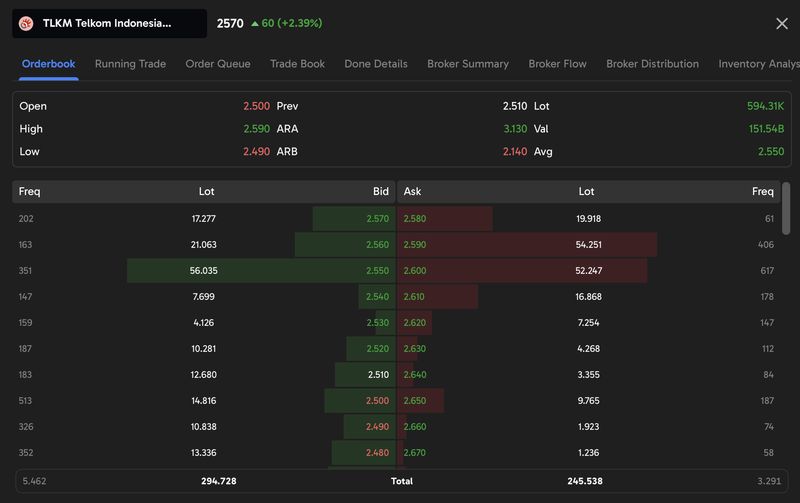Click ask frequency 406
The width and height of the screenshot is (800, 503).
point(766,244)
